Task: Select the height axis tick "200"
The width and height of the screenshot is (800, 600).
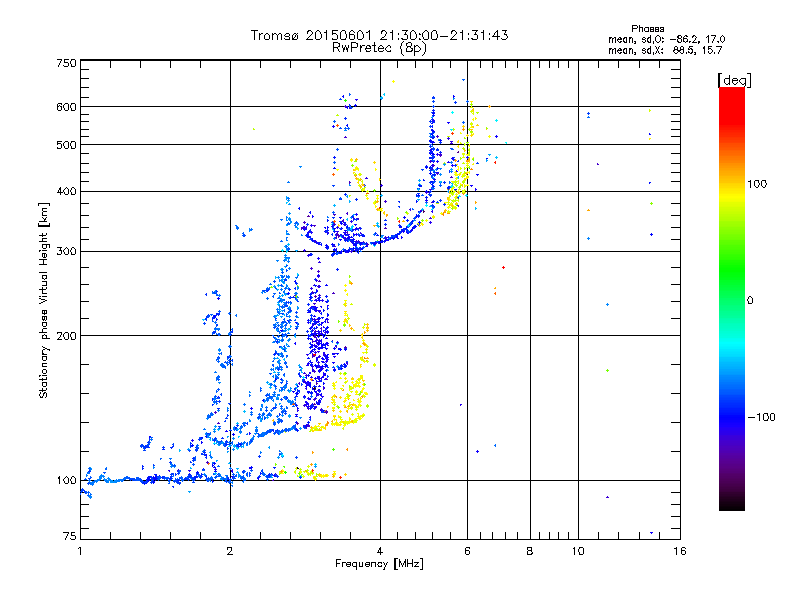Action: [x=66, y=336]
